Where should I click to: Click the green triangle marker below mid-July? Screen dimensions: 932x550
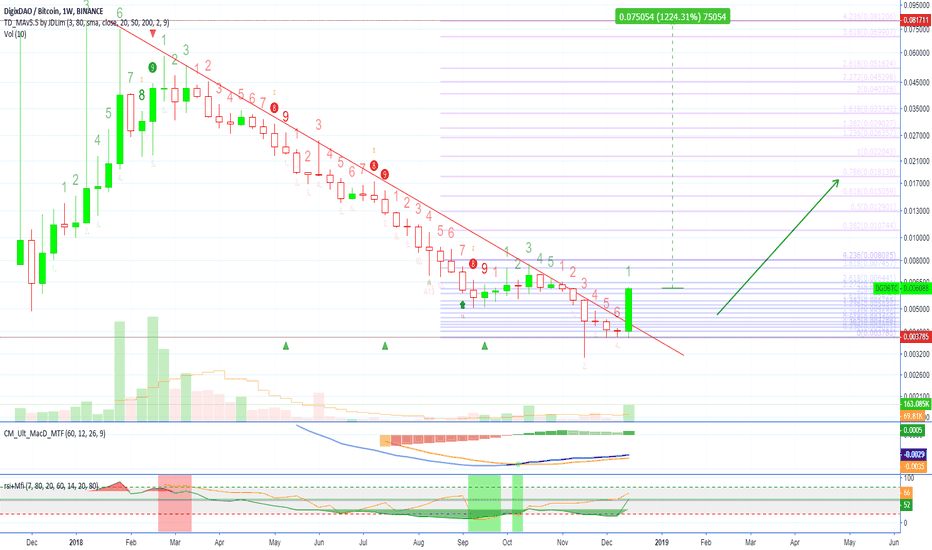385,345
